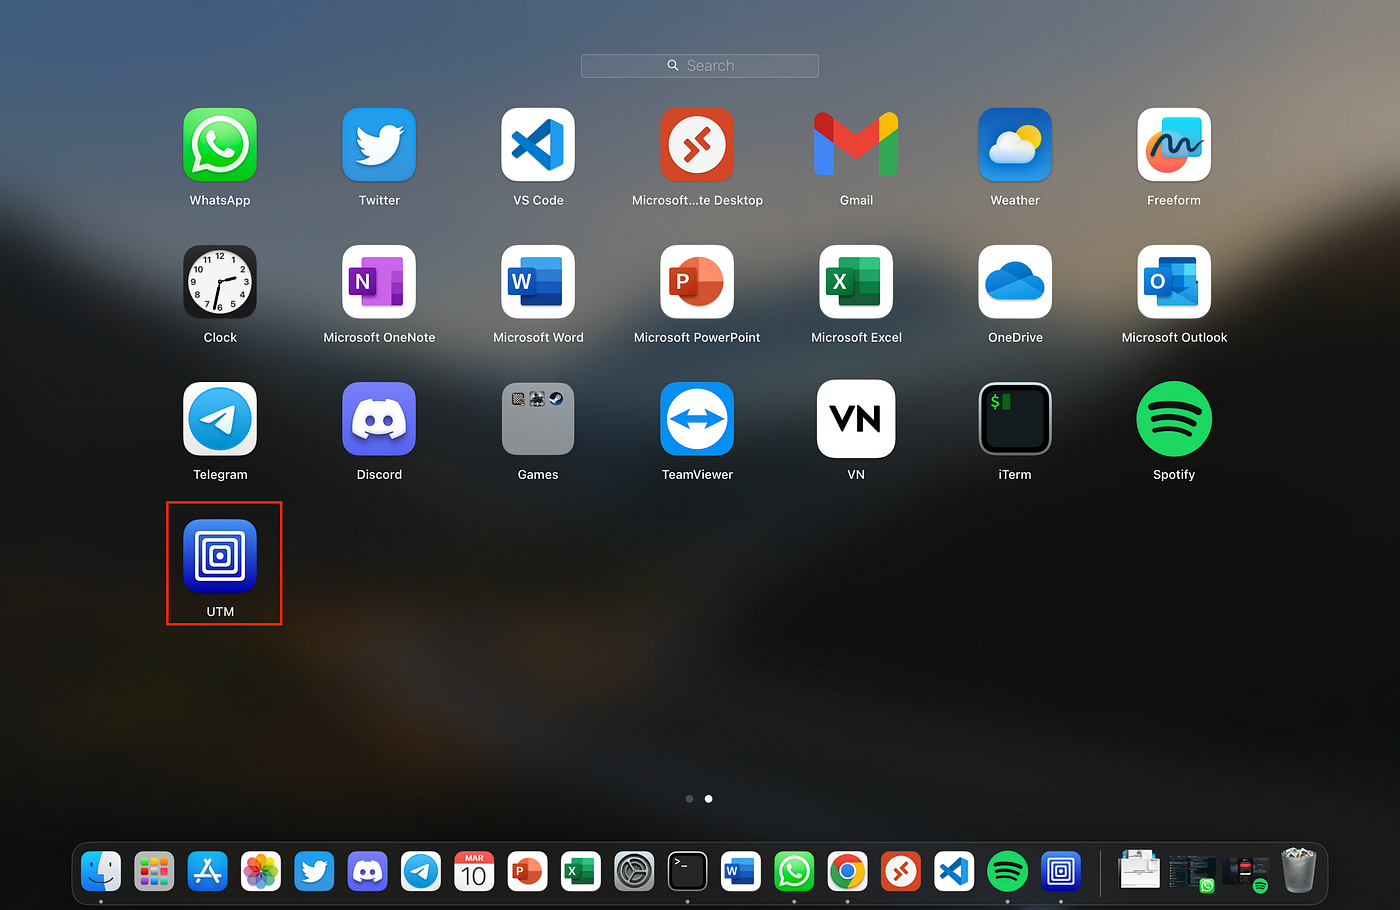The width and height of the screenshot is (1400, 910).
Task: Open App Store from the Dock
Action: pyautogui.click(x=208, y=872)
